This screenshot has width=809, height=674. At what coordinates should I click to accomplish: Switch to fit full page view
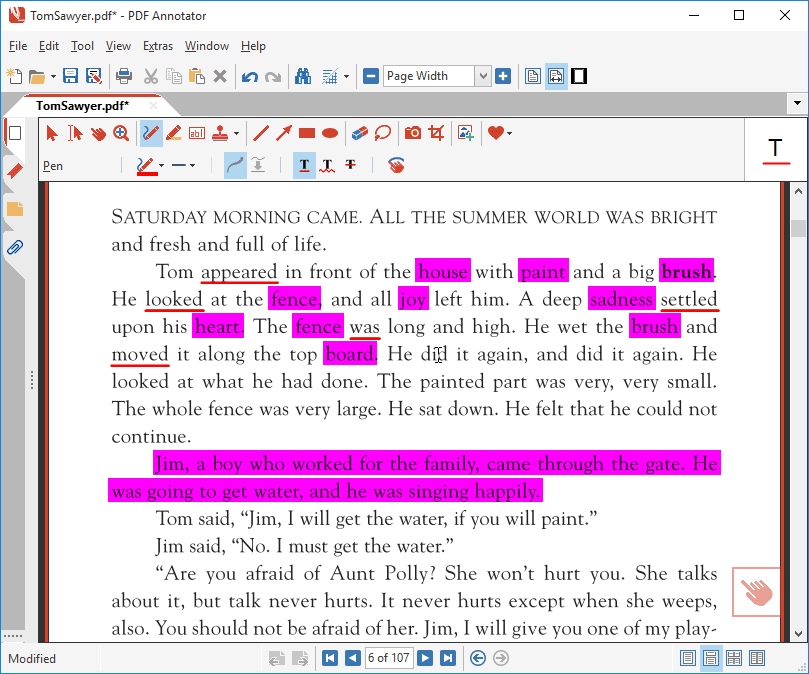[533, 76]
